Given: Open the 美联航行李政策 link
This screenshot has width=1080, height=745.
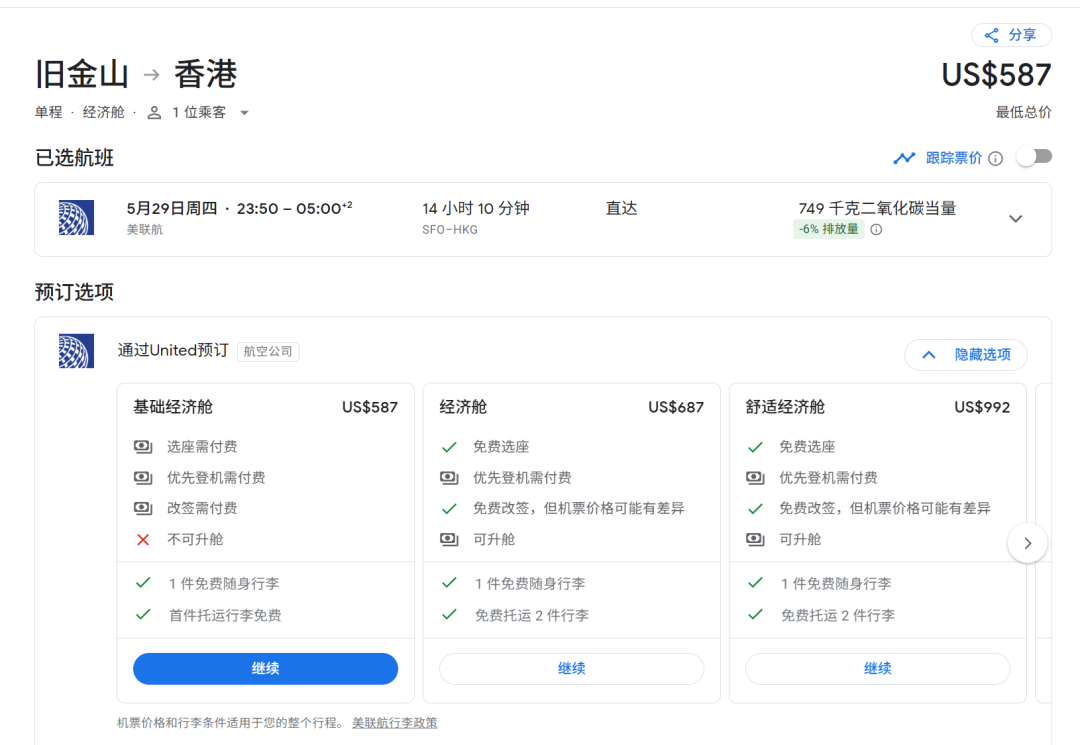Looking at the screenshot, I should (x=394, y=723).
